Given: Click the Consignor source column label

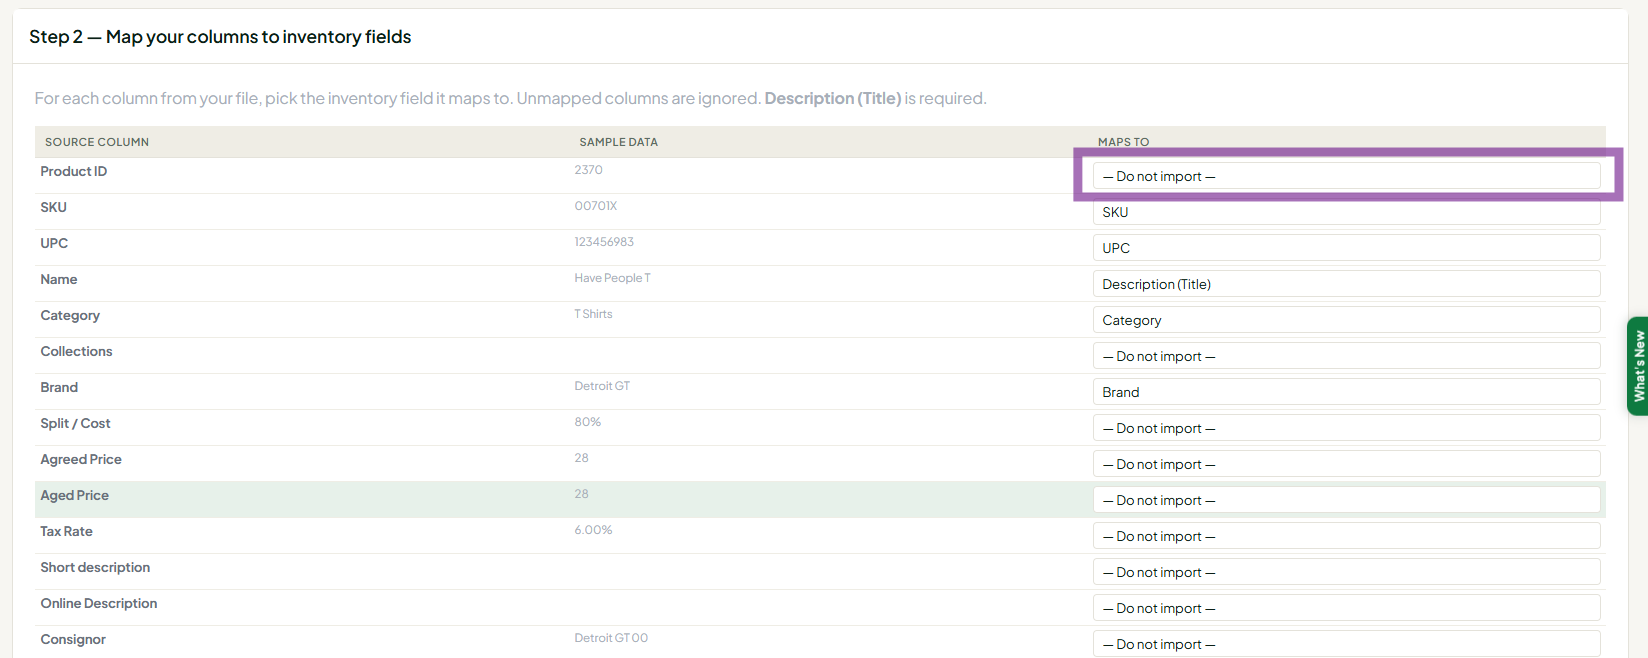Looking at the screenshot, I should [x=73, y=639].
